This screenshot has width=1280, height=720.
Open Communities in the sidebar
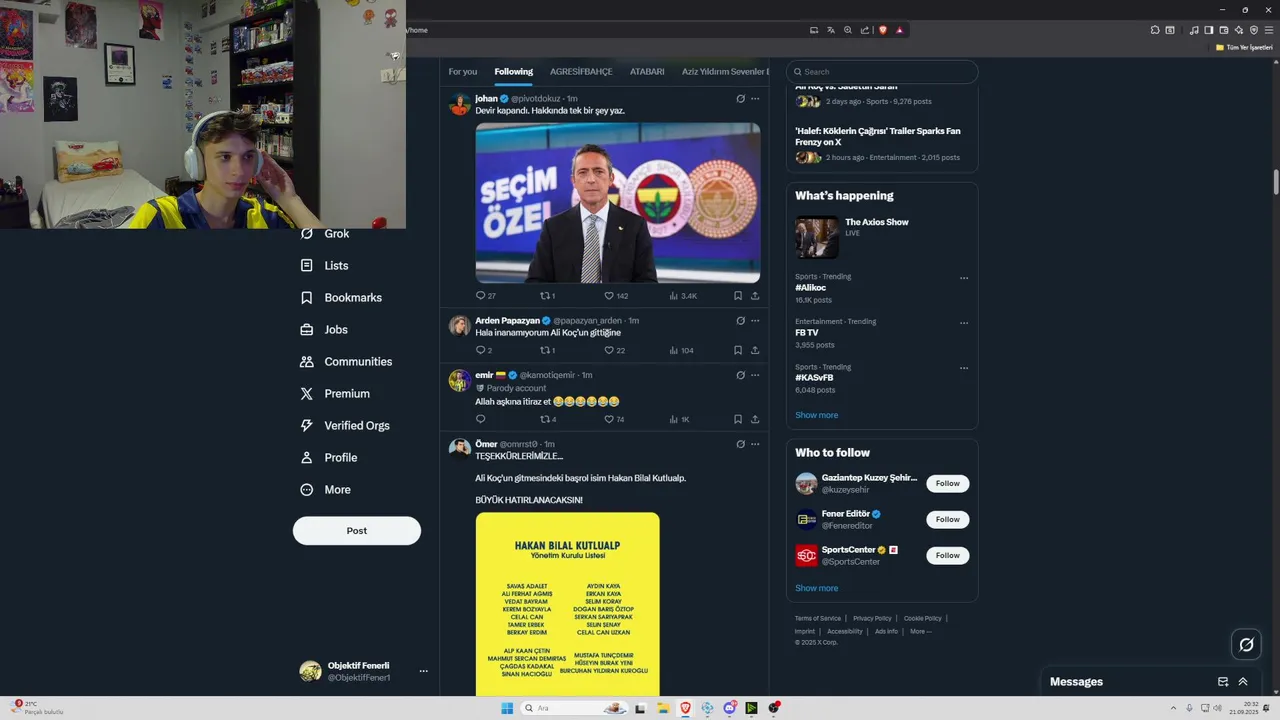[346, 362]
